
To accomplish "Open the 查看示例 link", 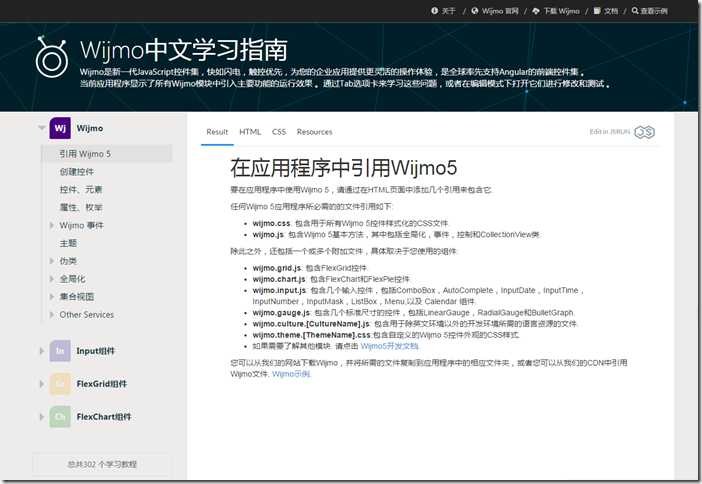I will [654, 11].
